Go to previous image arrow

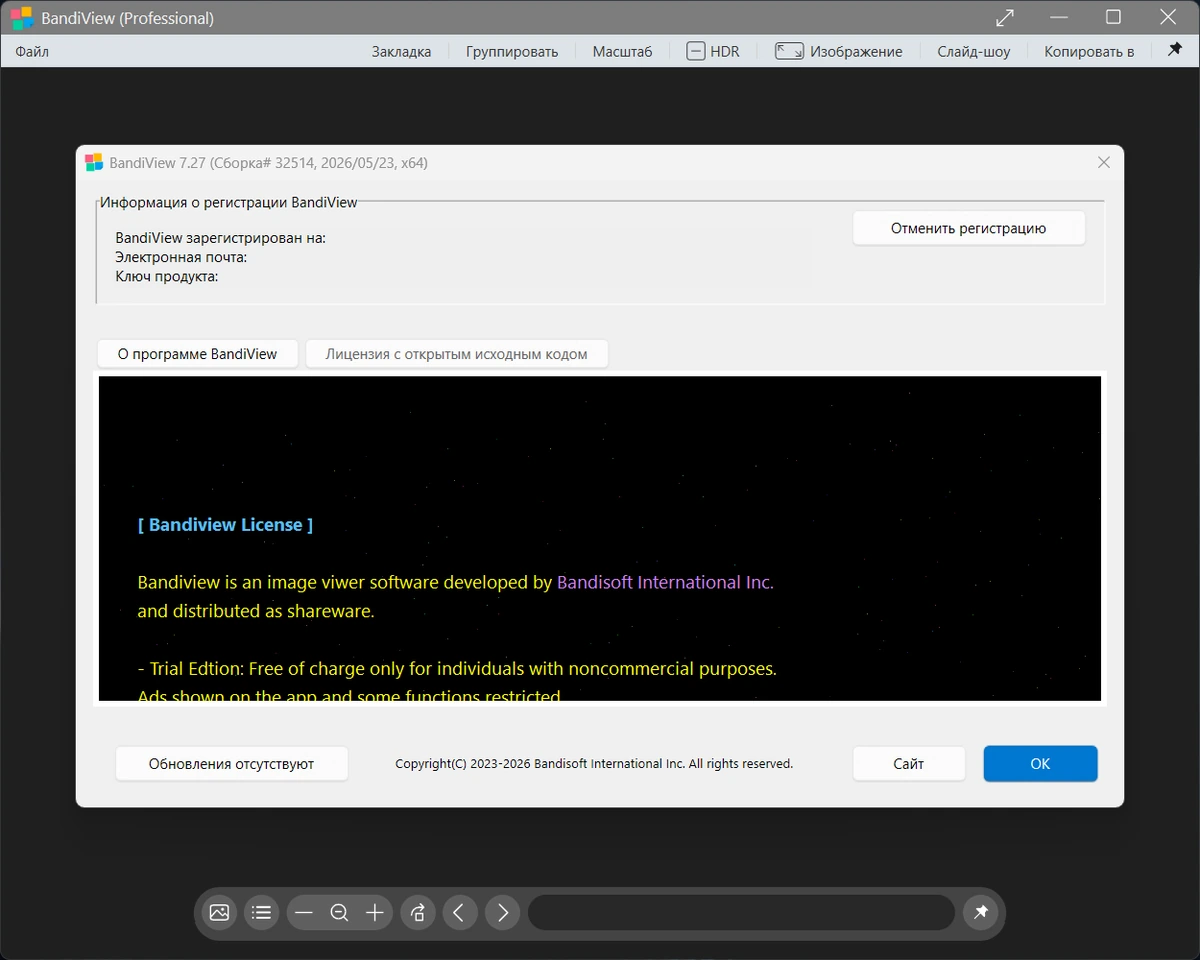(x=460, y=912)
